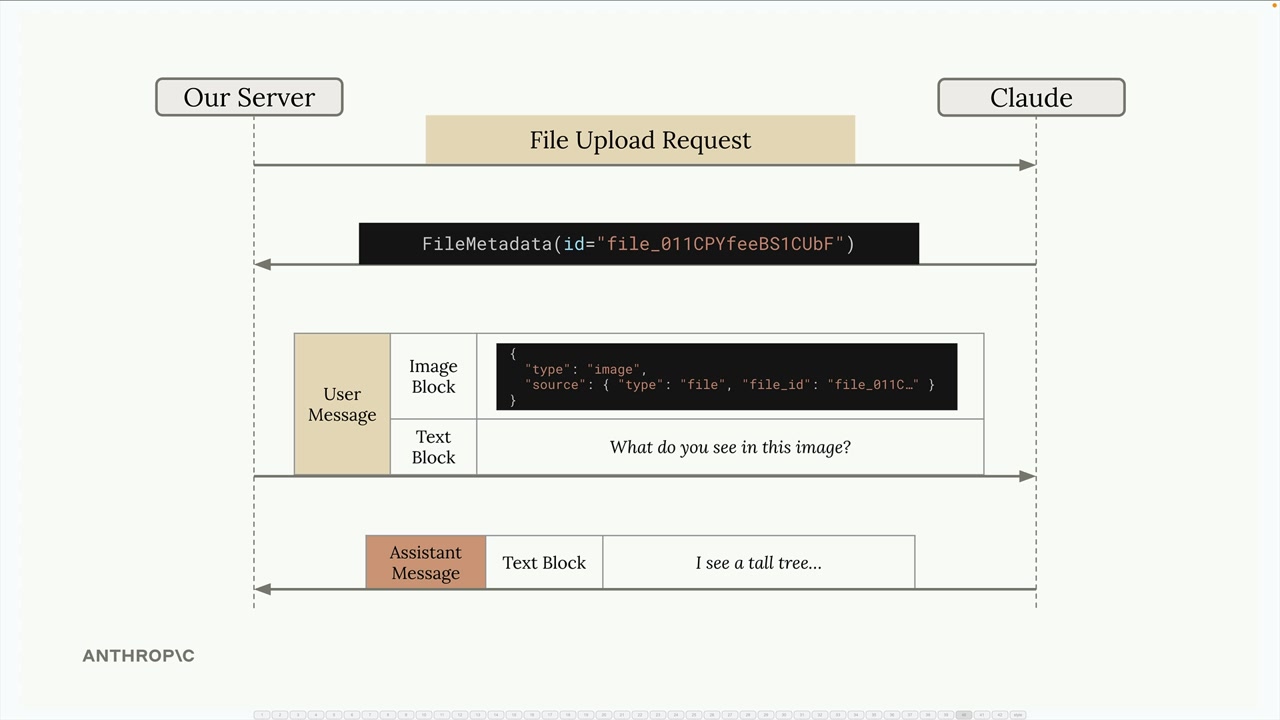Click the Anthropic logo
Image resolution: width=1280 pixels, height=720 pixels.
[138, 656]
